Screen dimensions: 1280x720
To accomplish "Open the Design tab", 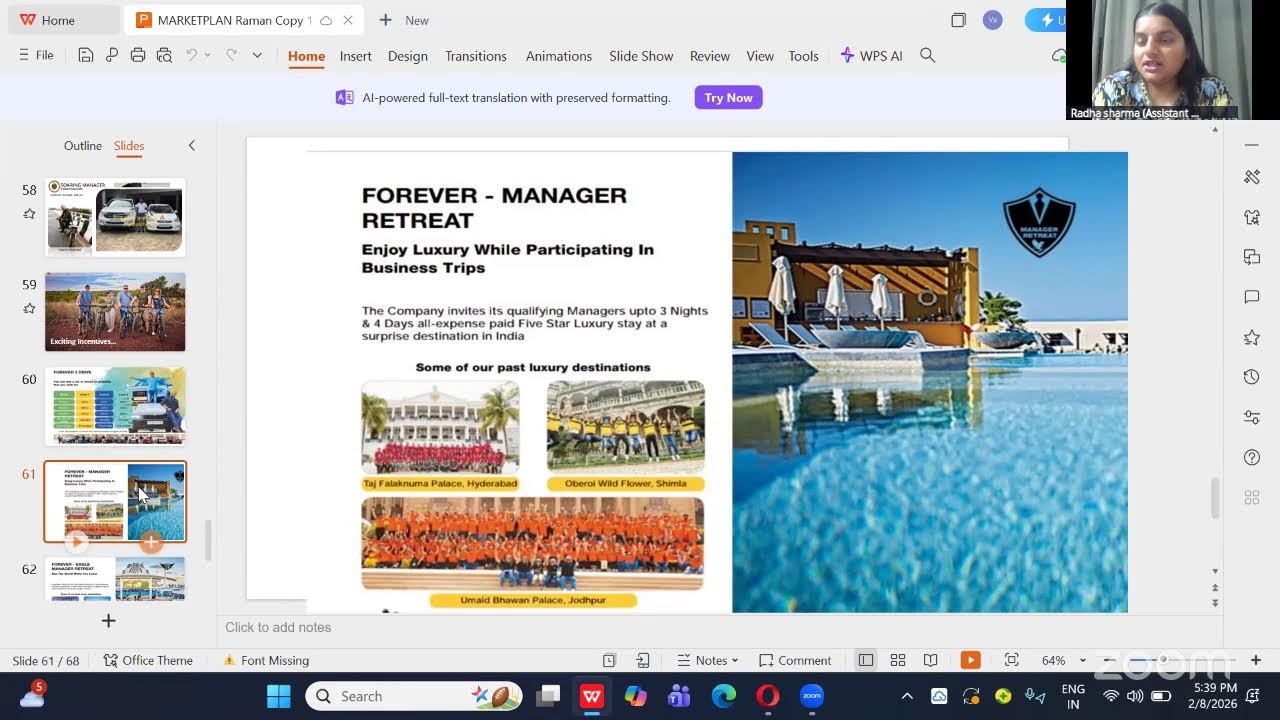I will coord(408,56).
